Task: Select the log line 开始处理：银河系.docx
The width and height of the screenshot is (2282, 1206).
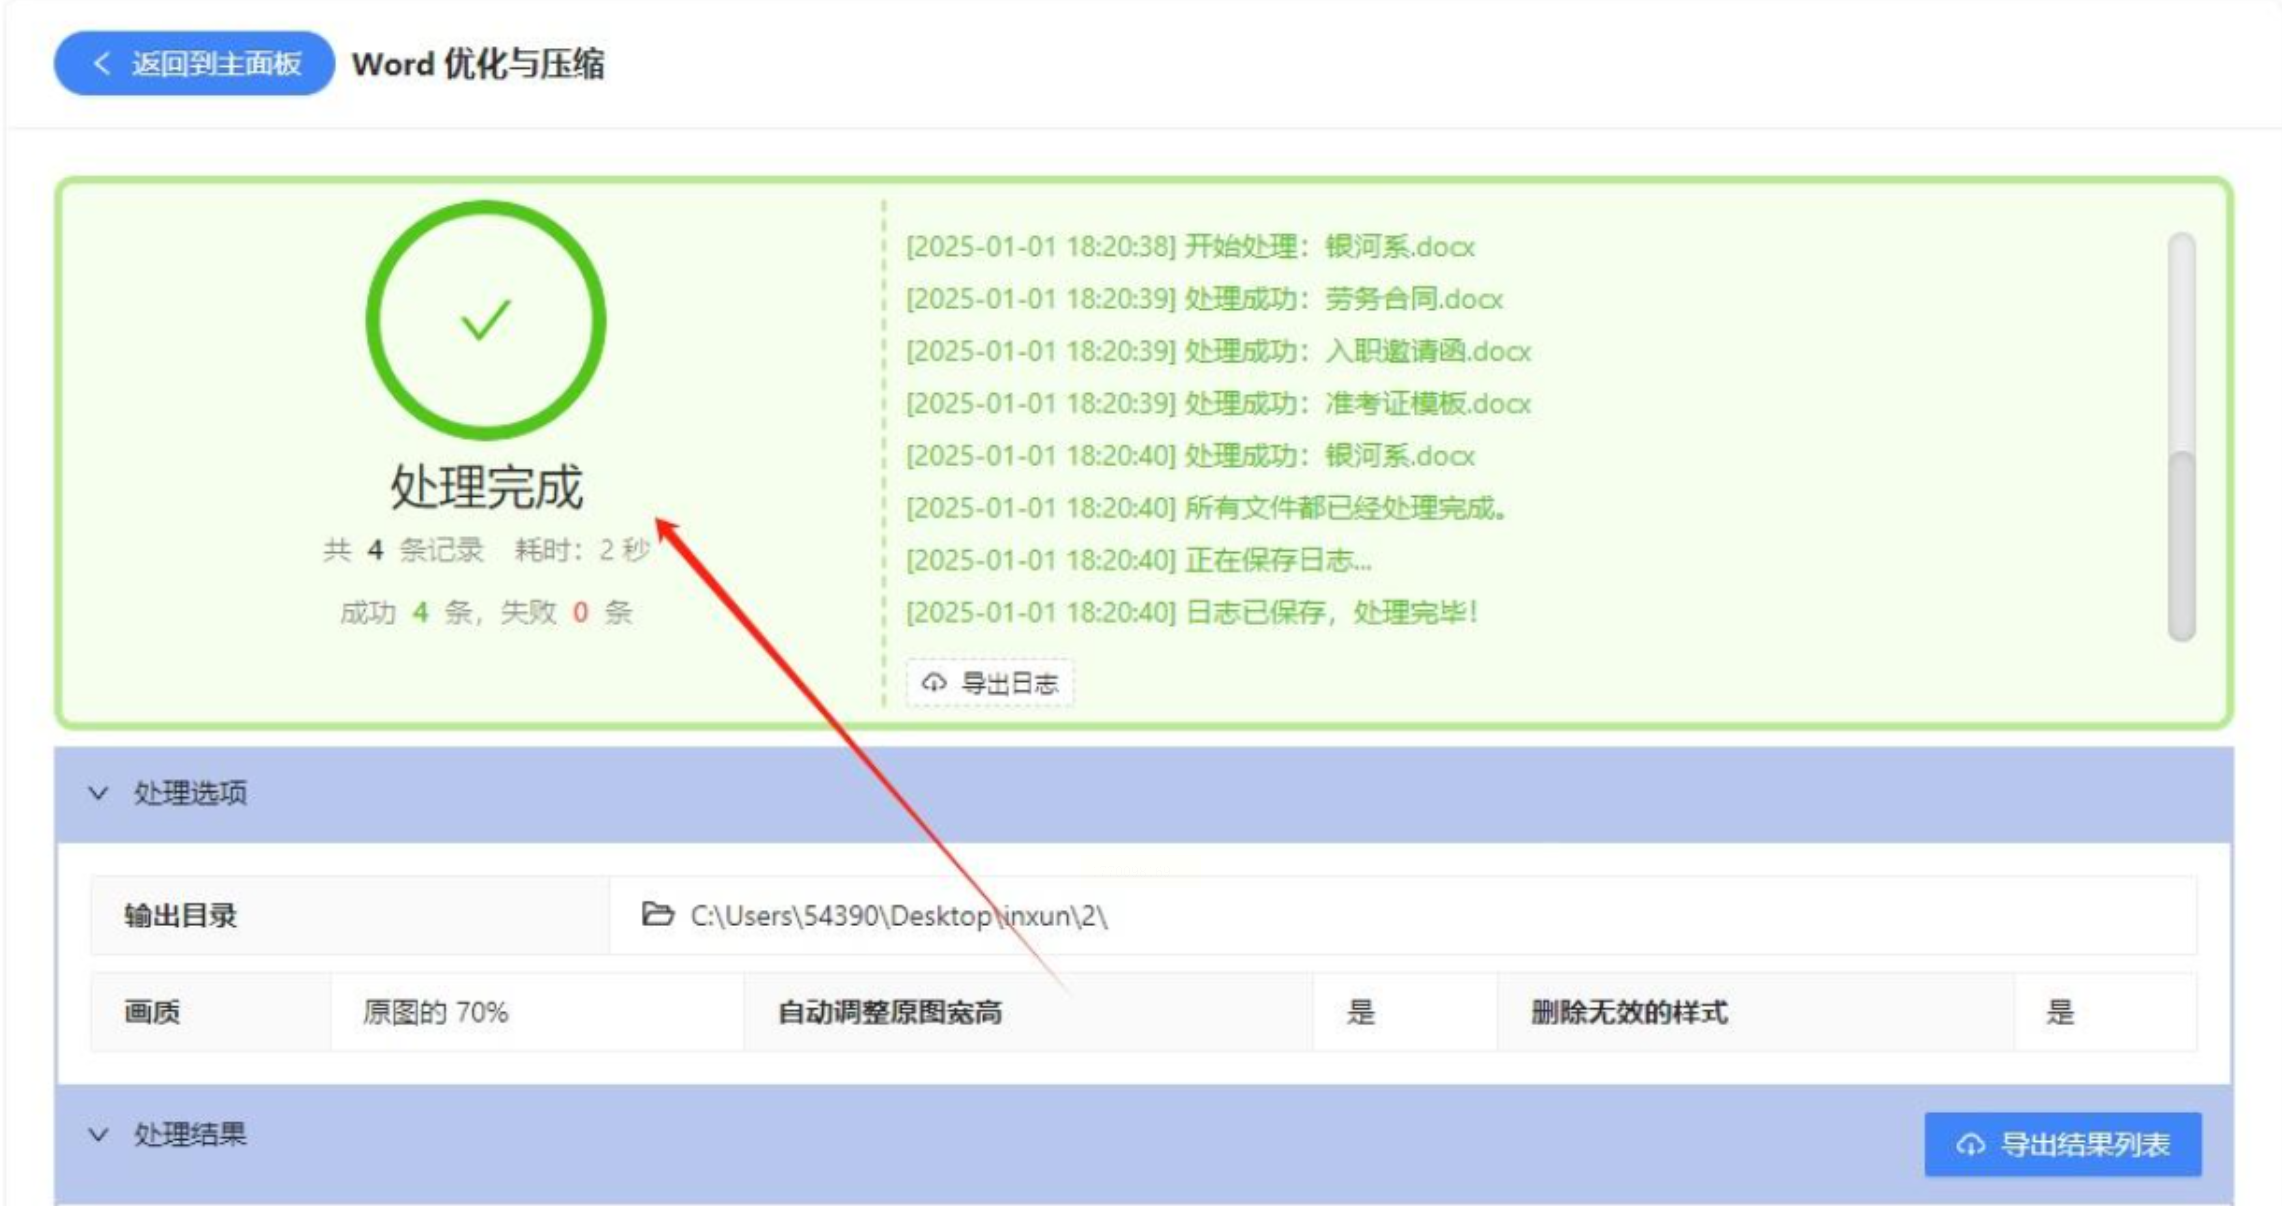Action: coord(1189,247)
